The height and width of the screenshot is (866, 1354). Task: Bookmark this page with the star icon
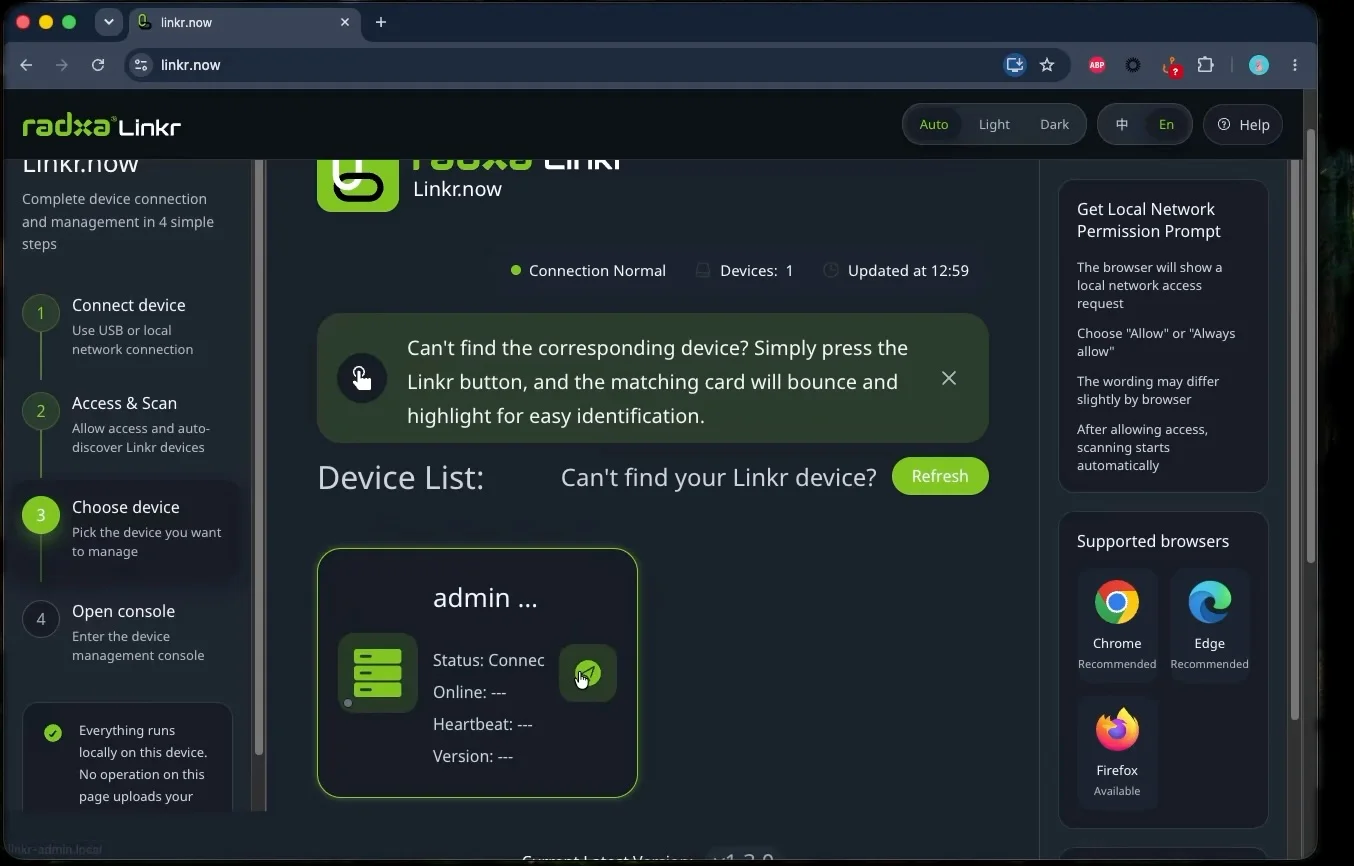[x=1047, y=65]
